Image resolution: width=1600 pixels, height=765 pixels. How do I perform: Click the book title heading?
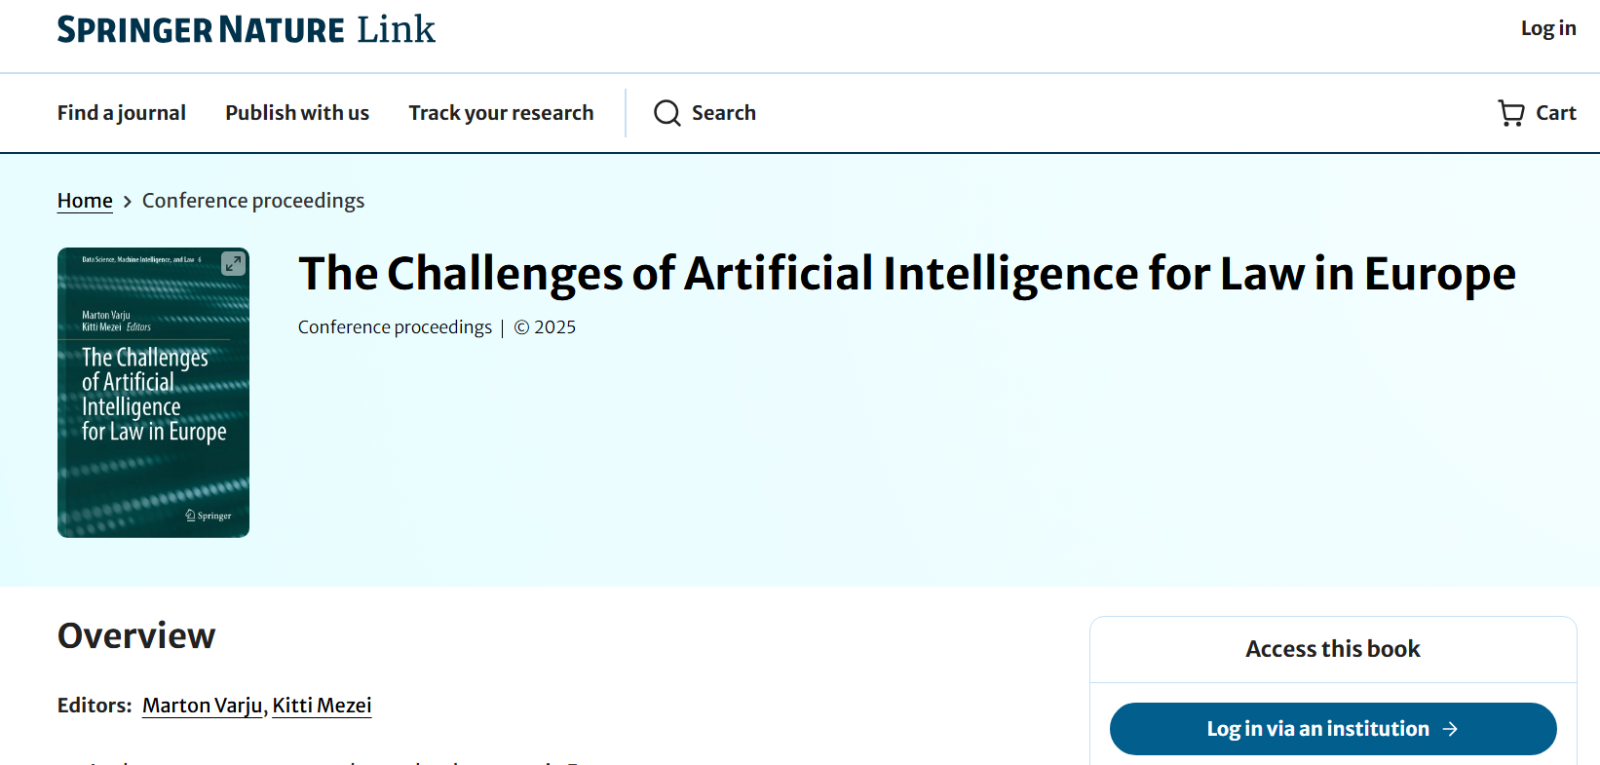[x=907, y=274]
